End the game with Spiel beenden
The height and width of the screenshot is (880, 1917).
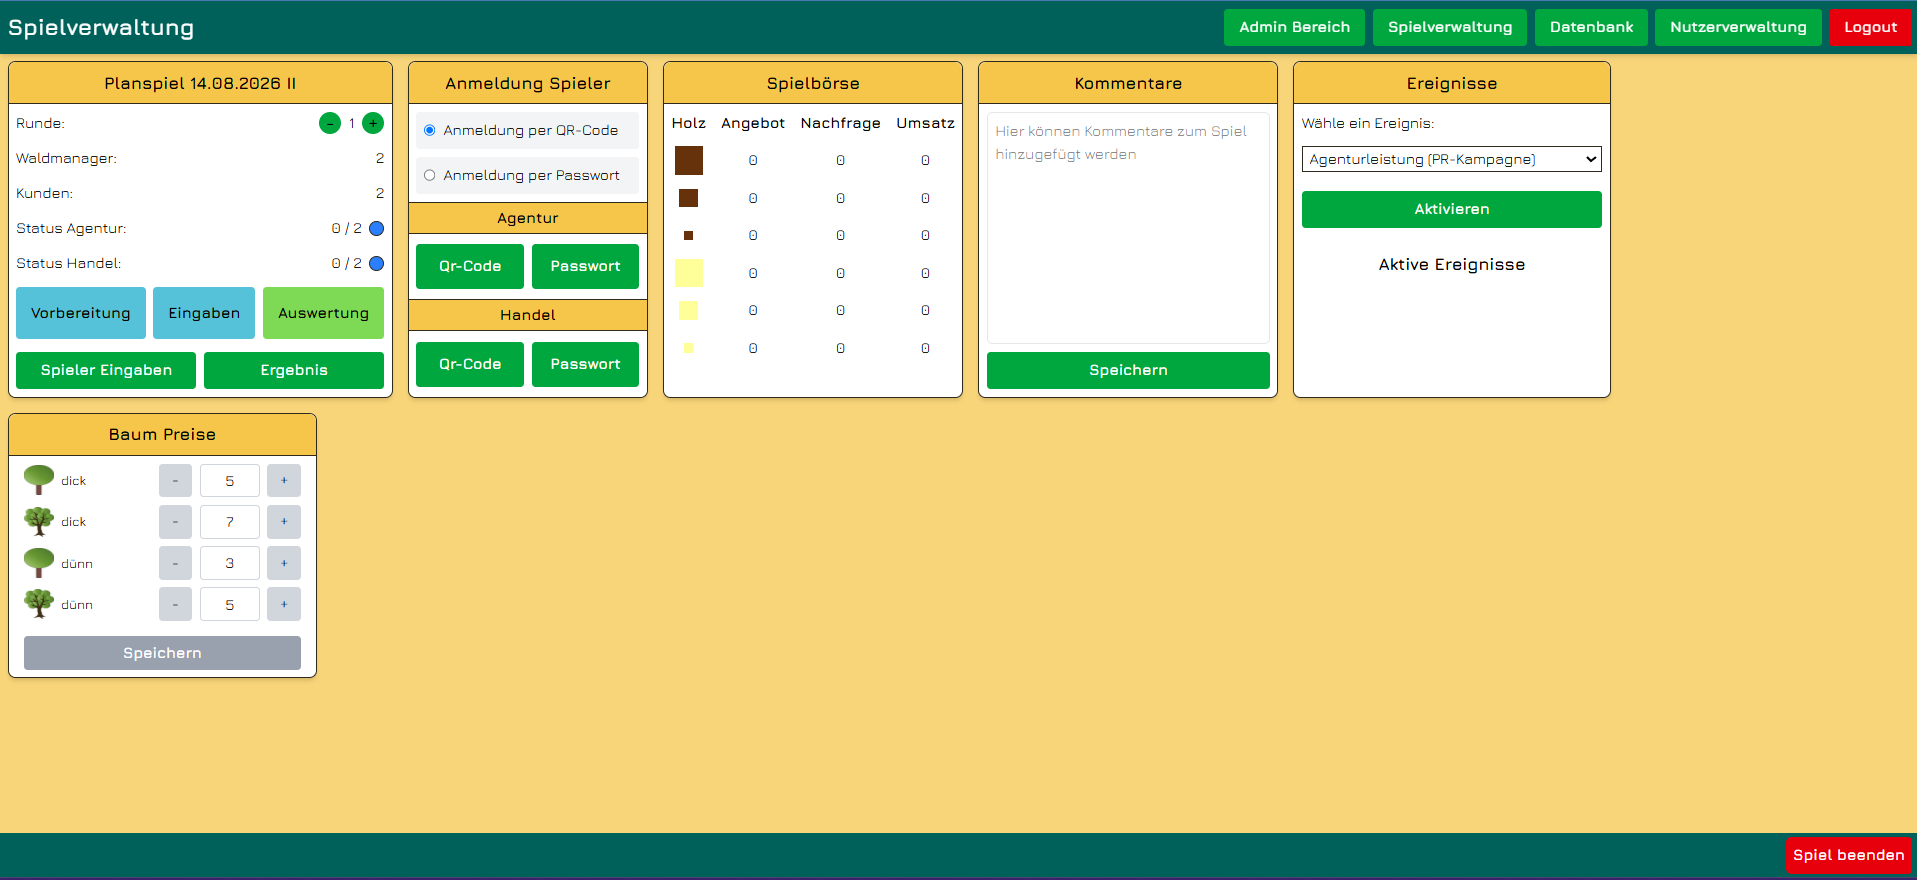tap(1848, 855)
